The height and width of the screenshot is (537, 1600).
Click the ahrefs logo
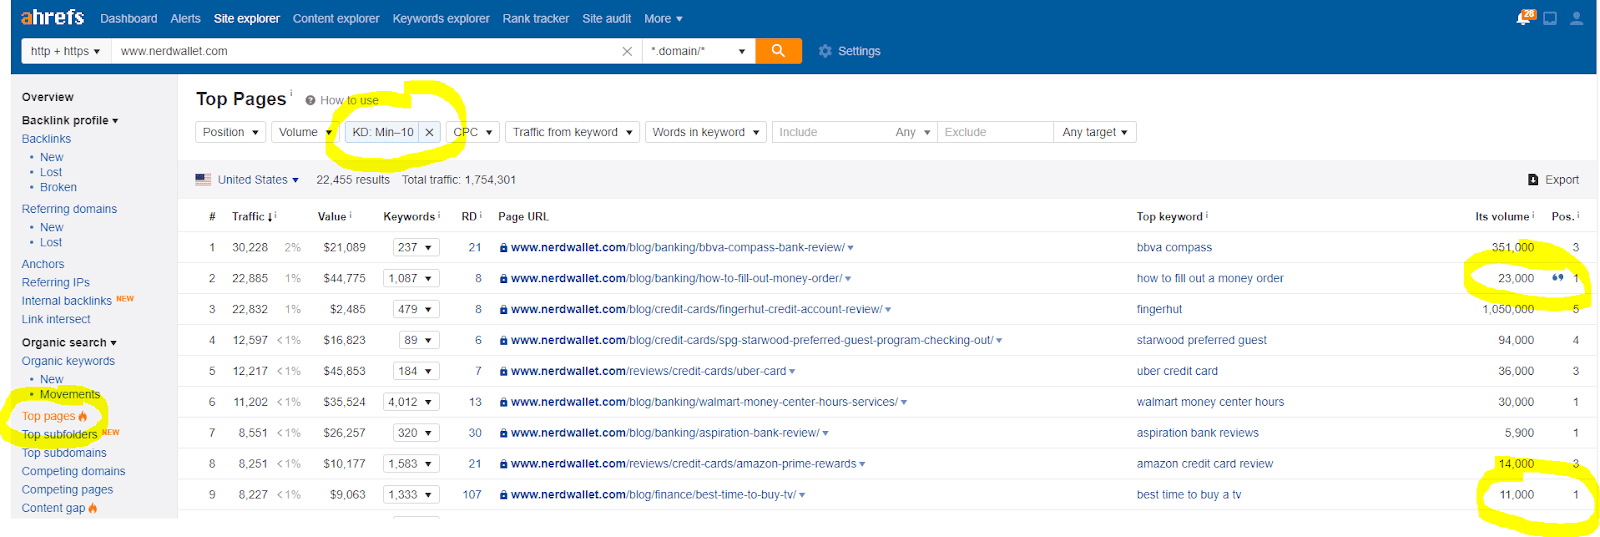pos(53,17)
